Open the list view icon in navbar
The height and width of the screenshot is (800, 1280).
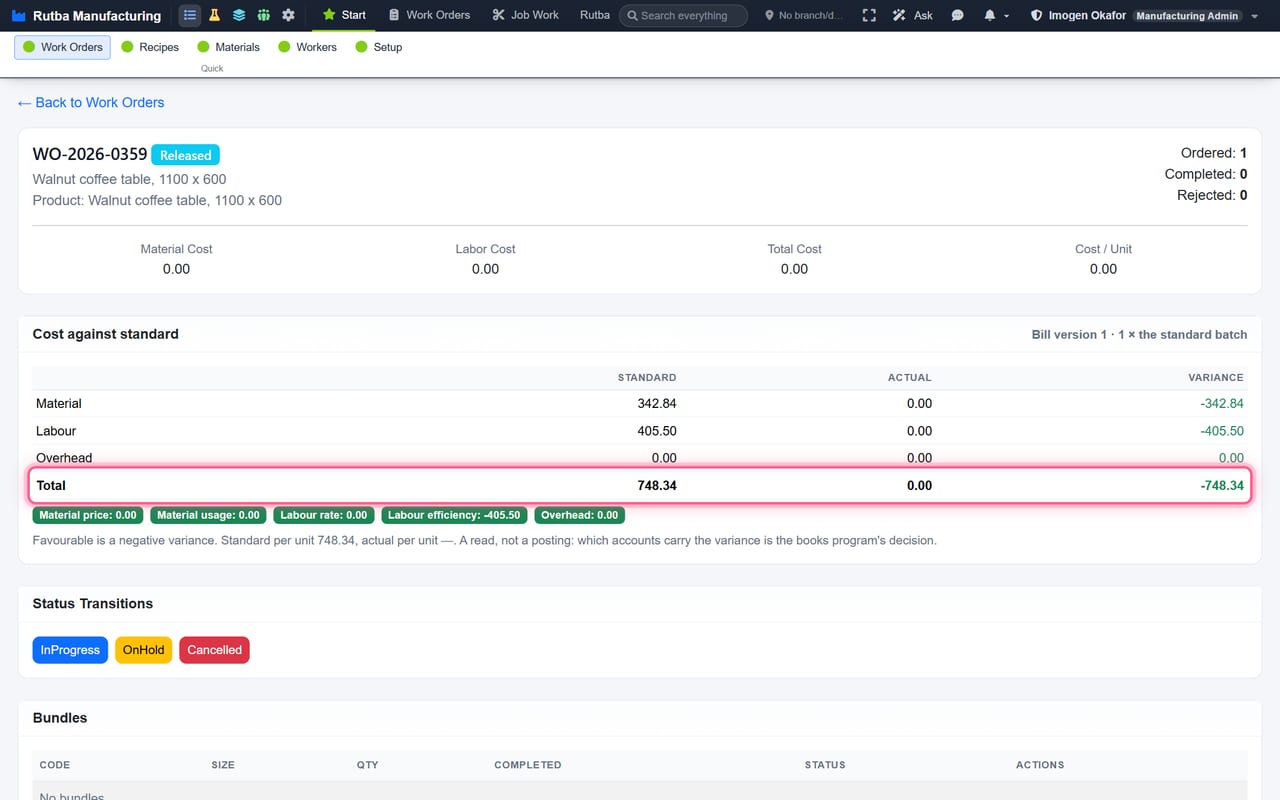coord(189,15)
